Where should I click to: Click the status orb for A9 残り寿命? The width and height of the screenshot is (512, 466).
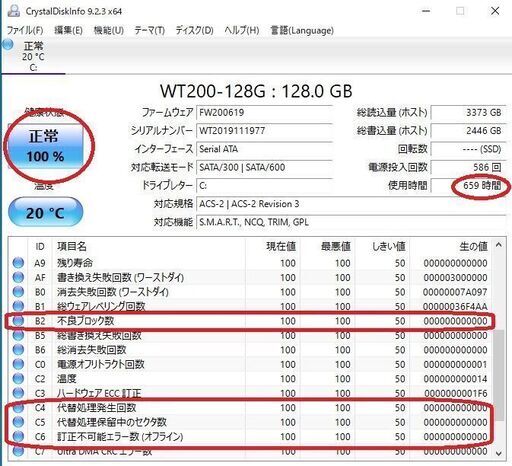tap(18, 263)
